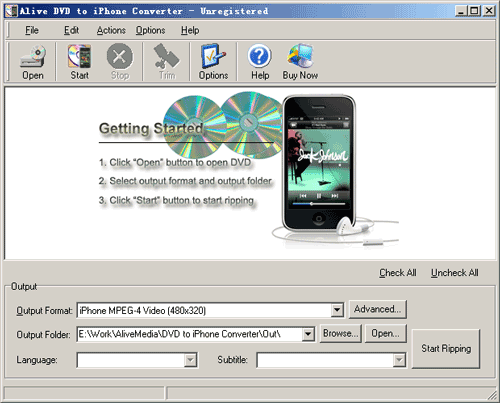Click Browse... for output folder
The height and width of the screenshot is (403, 500).
[x=341, y=333]
